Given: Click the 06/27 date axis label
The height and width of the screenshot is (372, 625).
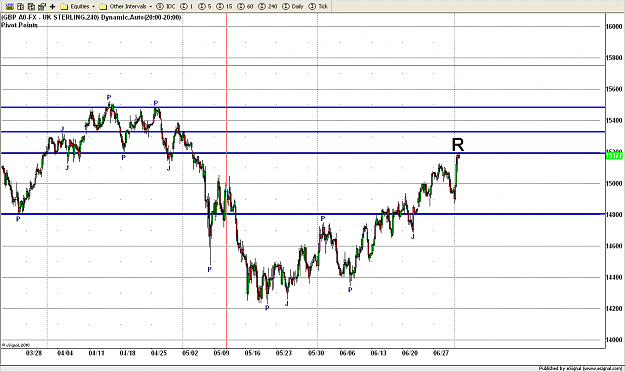Looking at the screenshot, I should tap(441, 353).
